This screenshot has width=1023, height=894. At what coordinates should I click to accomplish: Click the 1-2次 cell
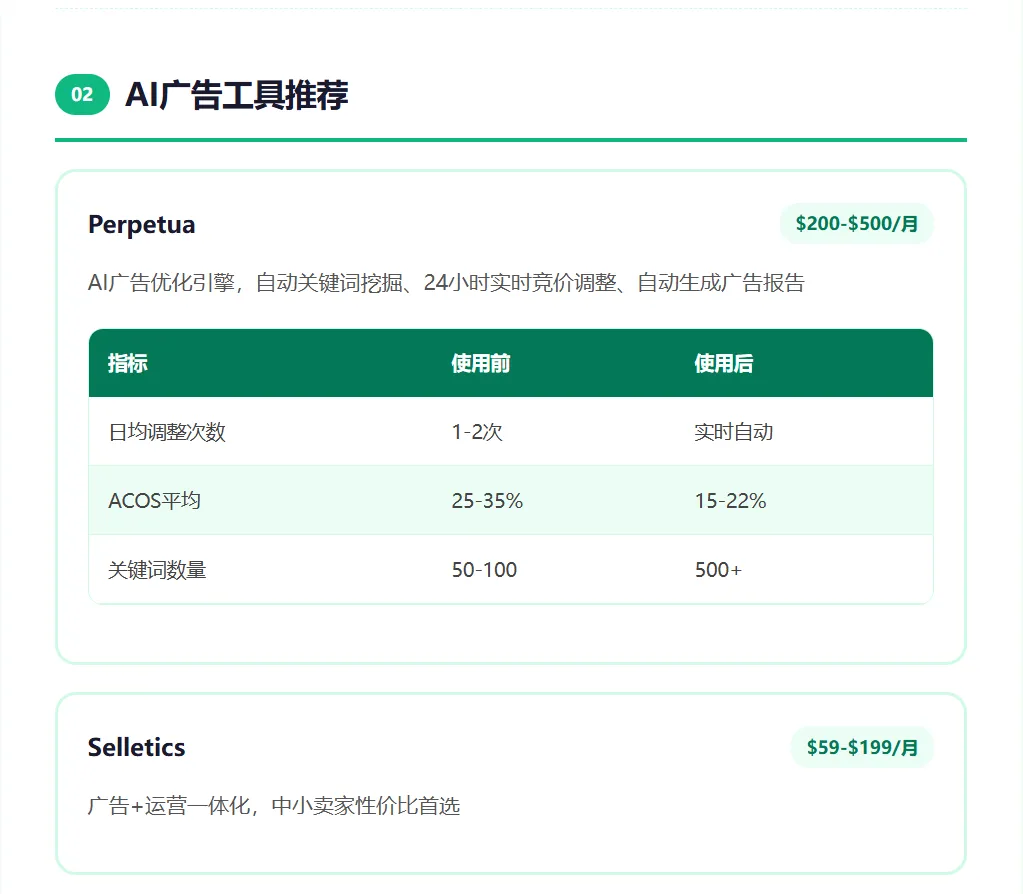point(477,432)
